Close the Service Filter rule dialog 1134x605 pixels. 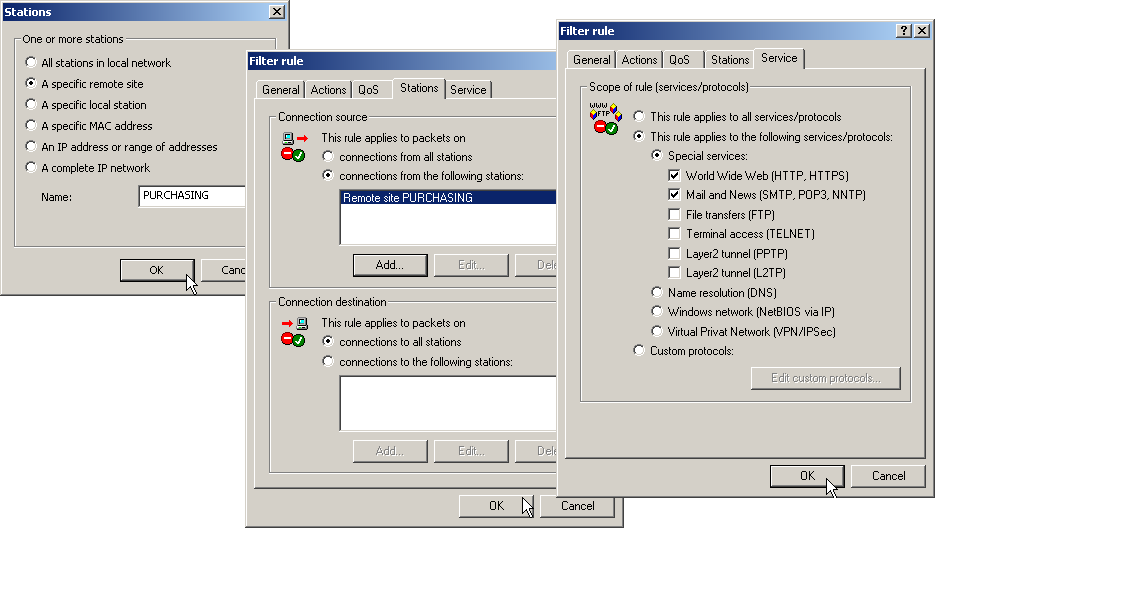pos(922,31)
